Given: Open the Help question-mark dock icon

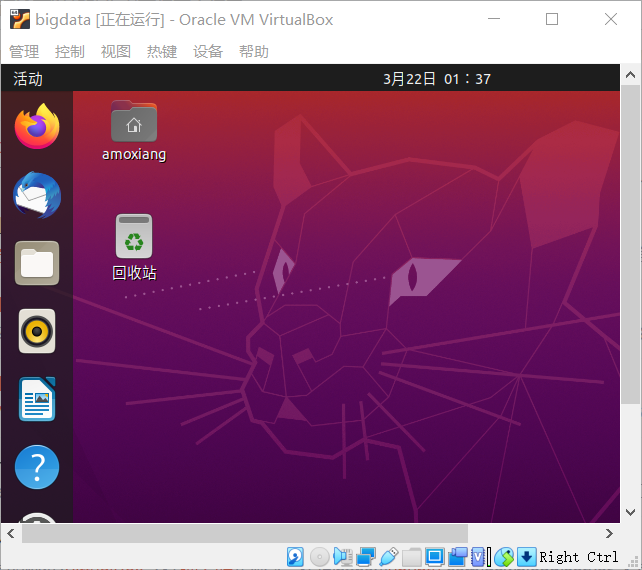Looking at the screenshot, I should click(x=37, y=467).
